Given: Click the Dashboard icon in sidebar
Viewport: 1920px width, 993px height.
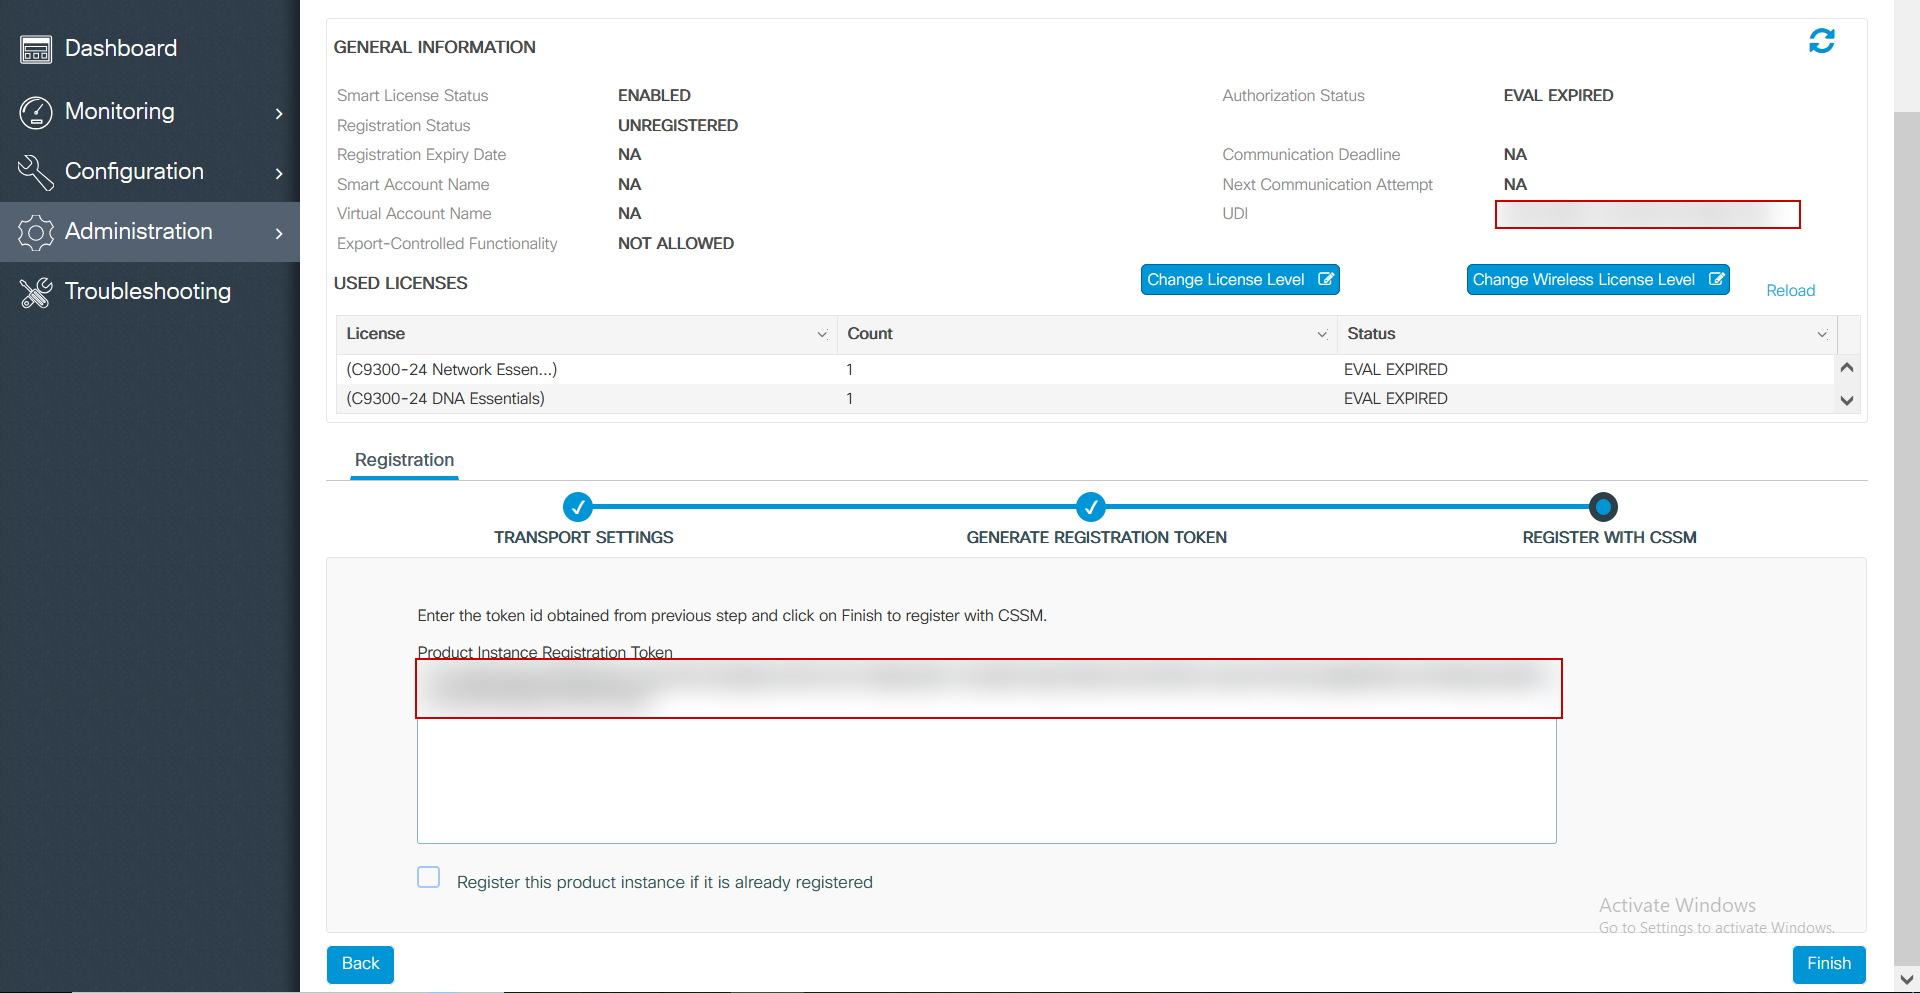Looking at the screenshot, I should point(36,49).
